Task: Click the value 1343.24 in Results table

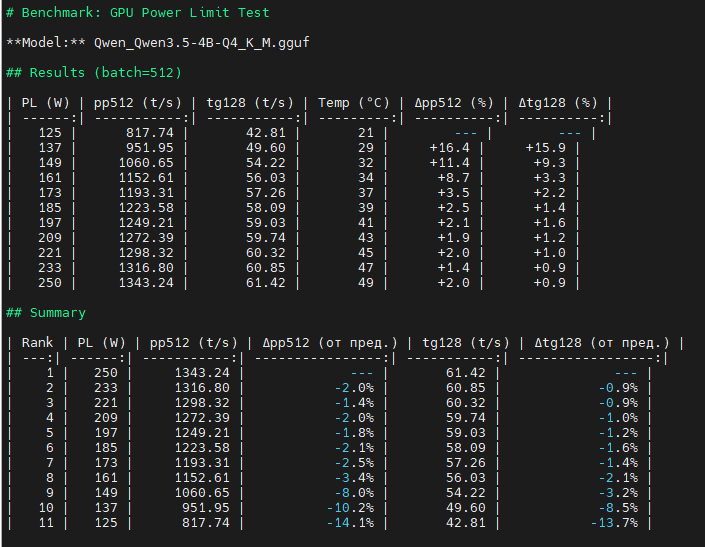Action: coord(146,283)
